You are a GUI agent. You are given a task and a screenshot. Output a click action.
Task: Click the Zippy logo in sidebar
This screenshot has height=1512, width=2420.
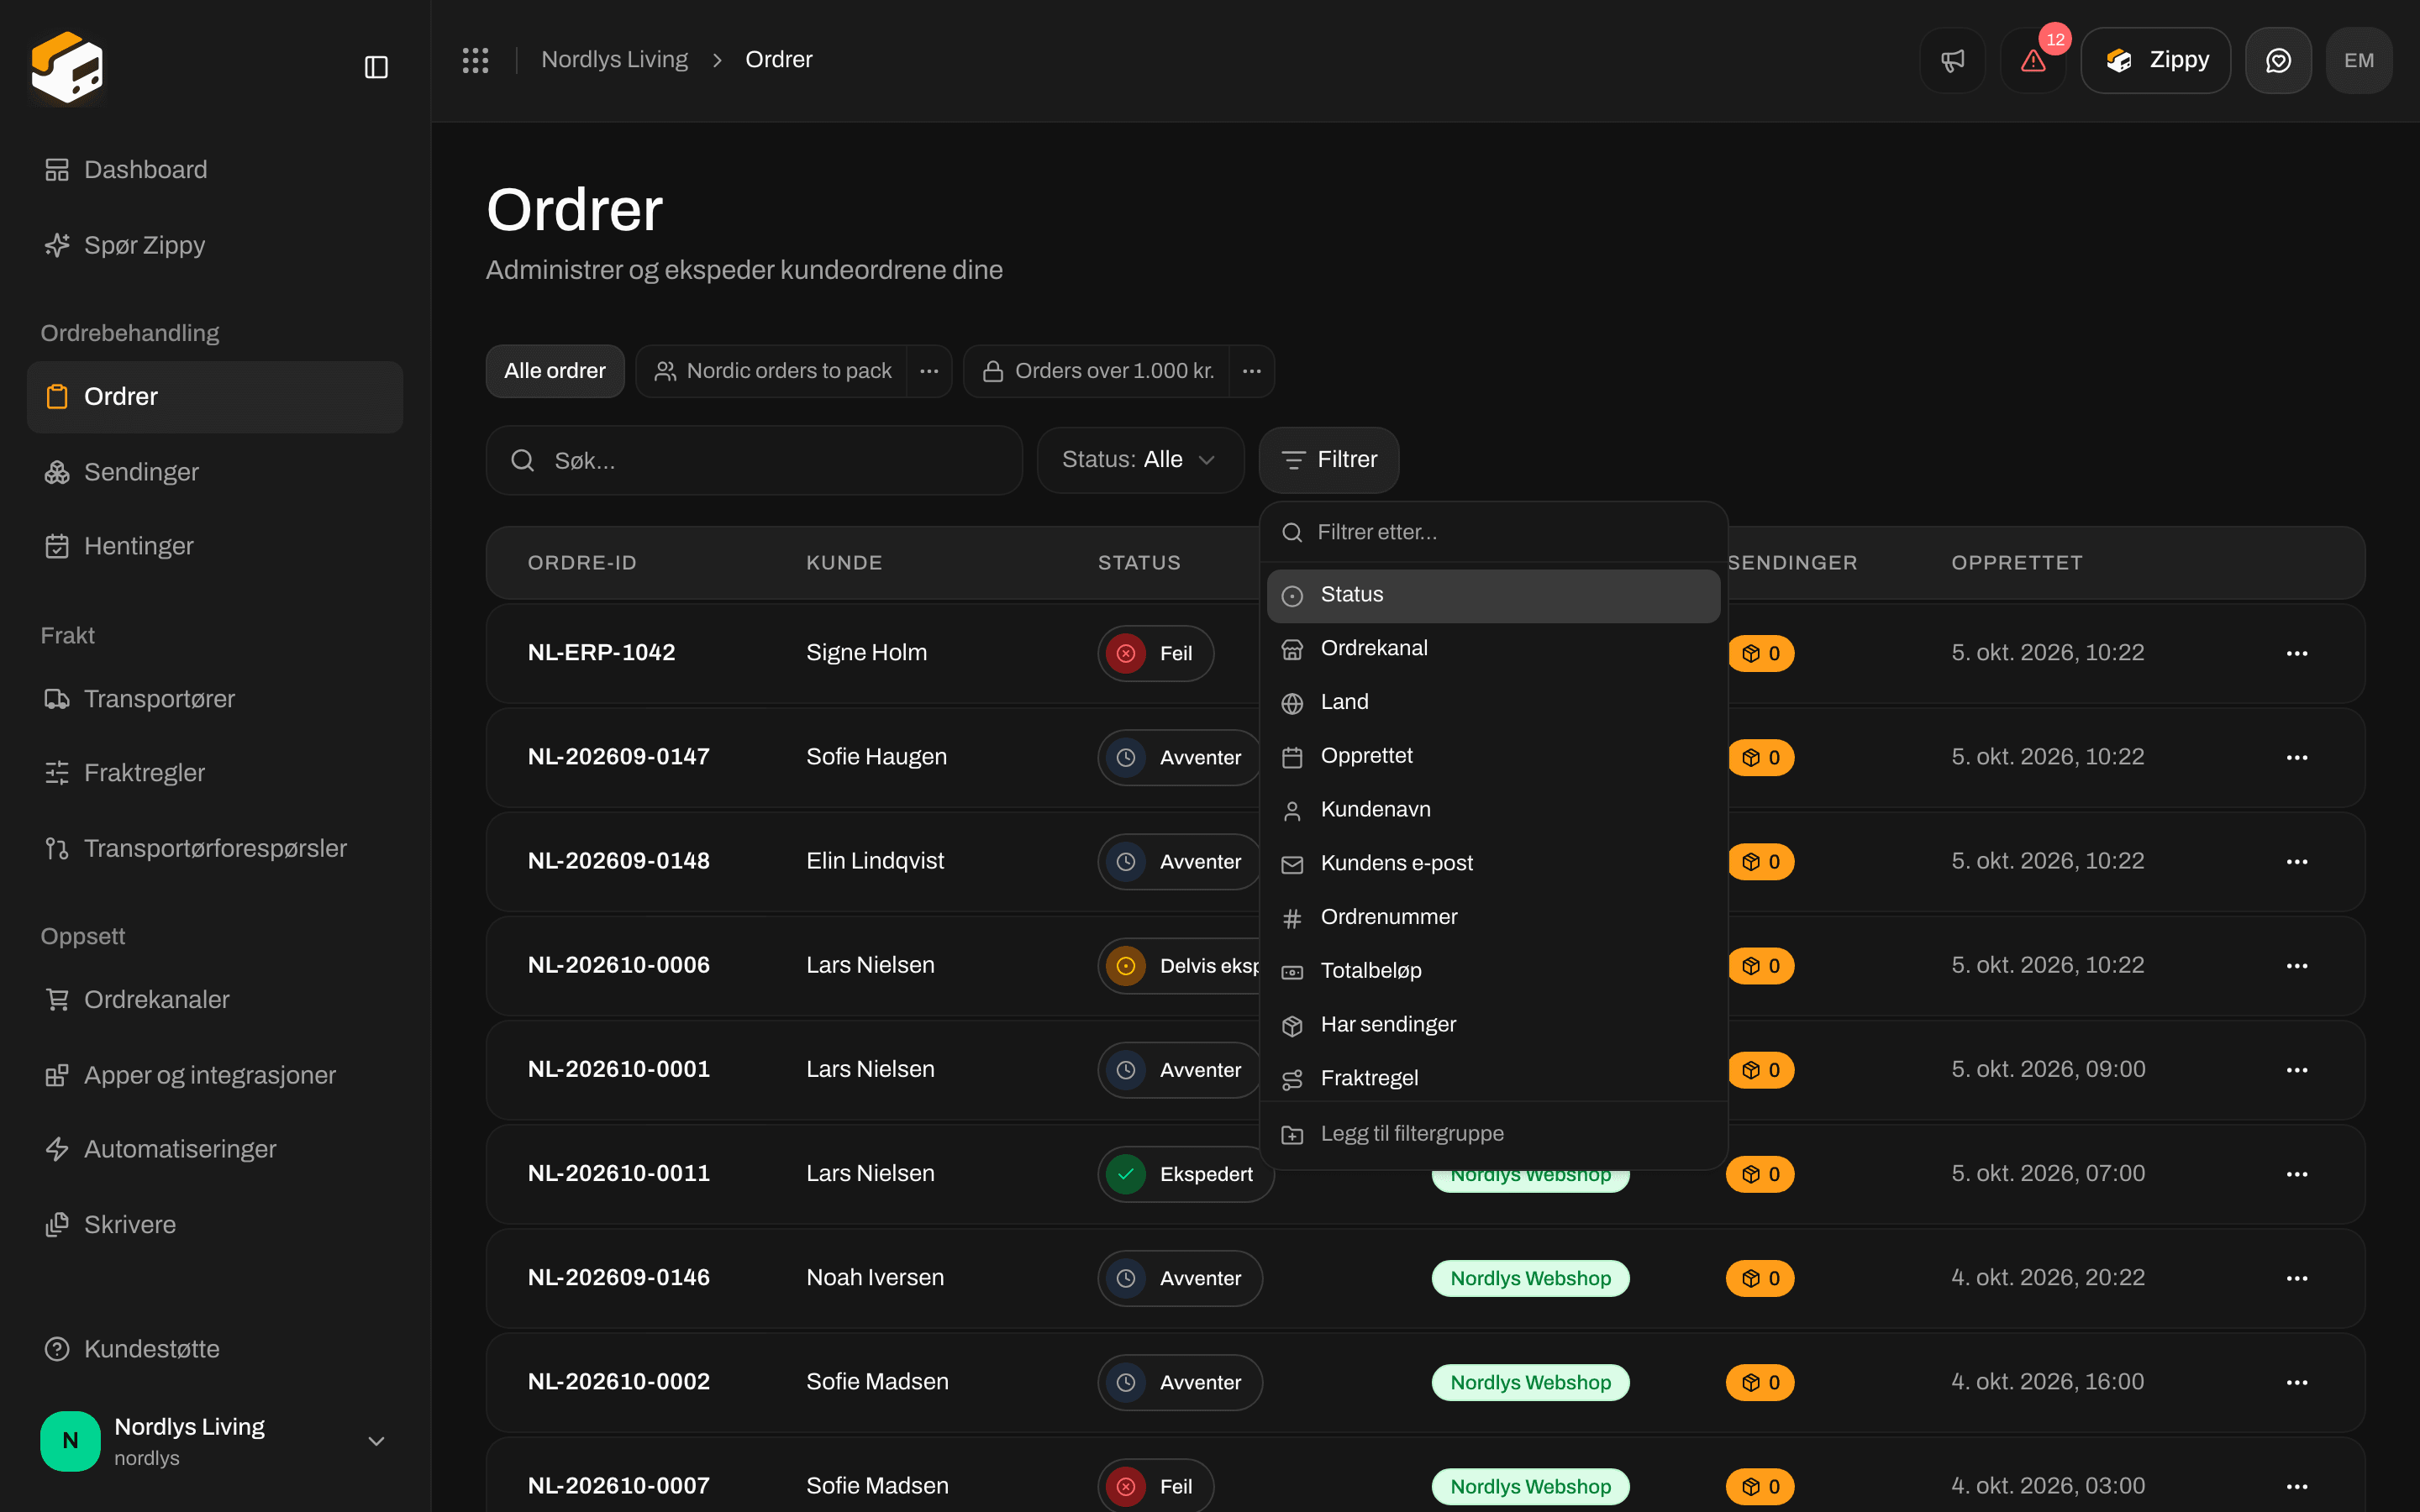(67, 67)
